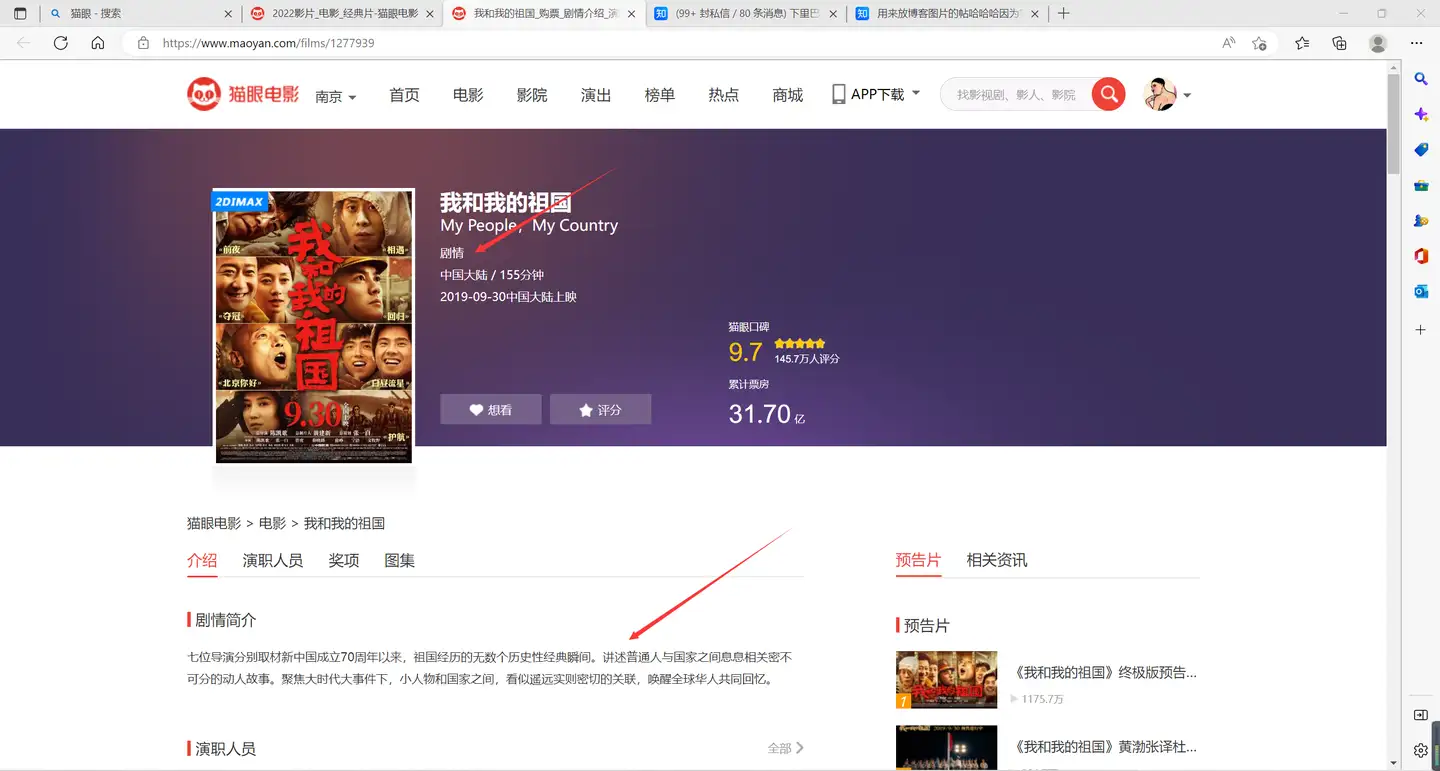
Task: Play the 黄渤张译杜 trailer thumbnail
Action: (946, 748)
